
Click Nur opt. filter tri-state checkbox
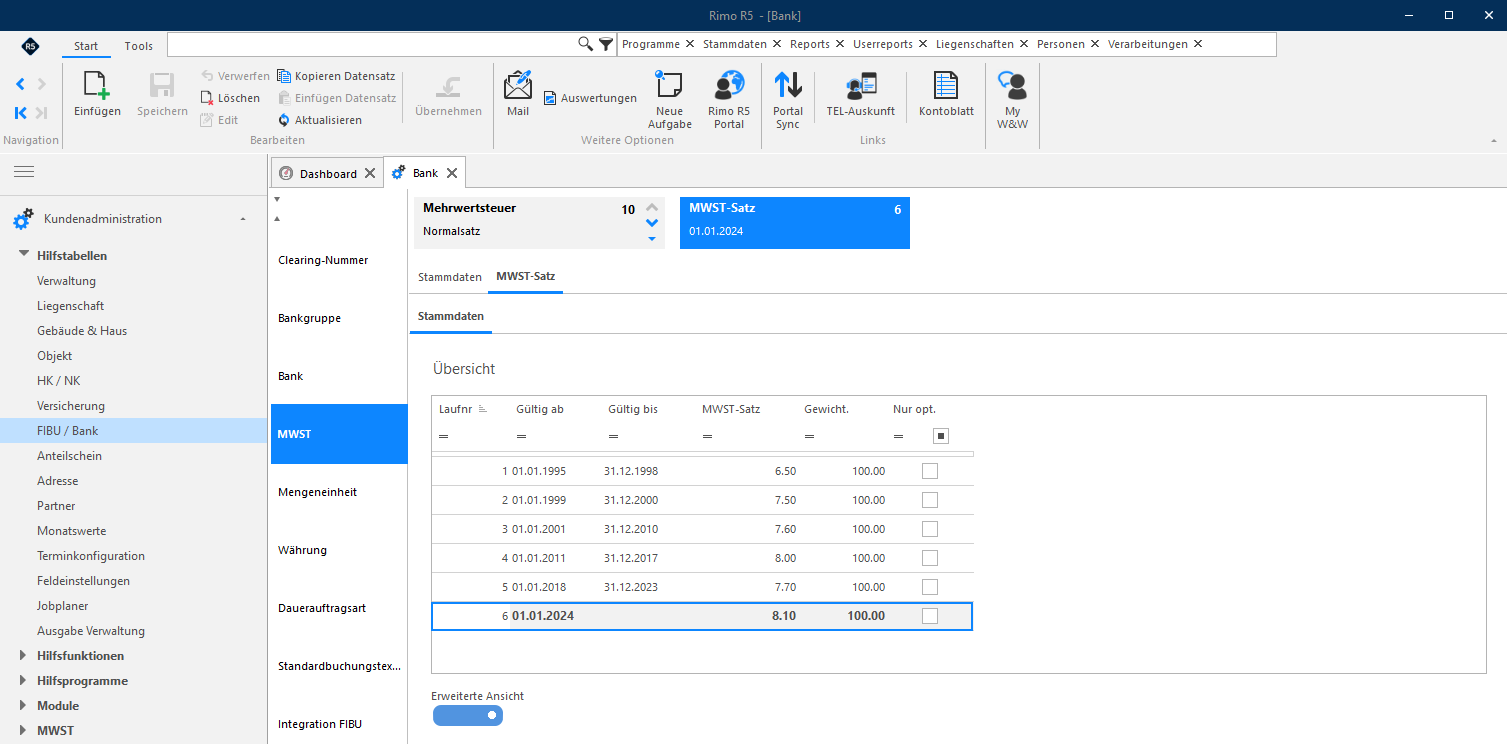[x=941, y=436]
